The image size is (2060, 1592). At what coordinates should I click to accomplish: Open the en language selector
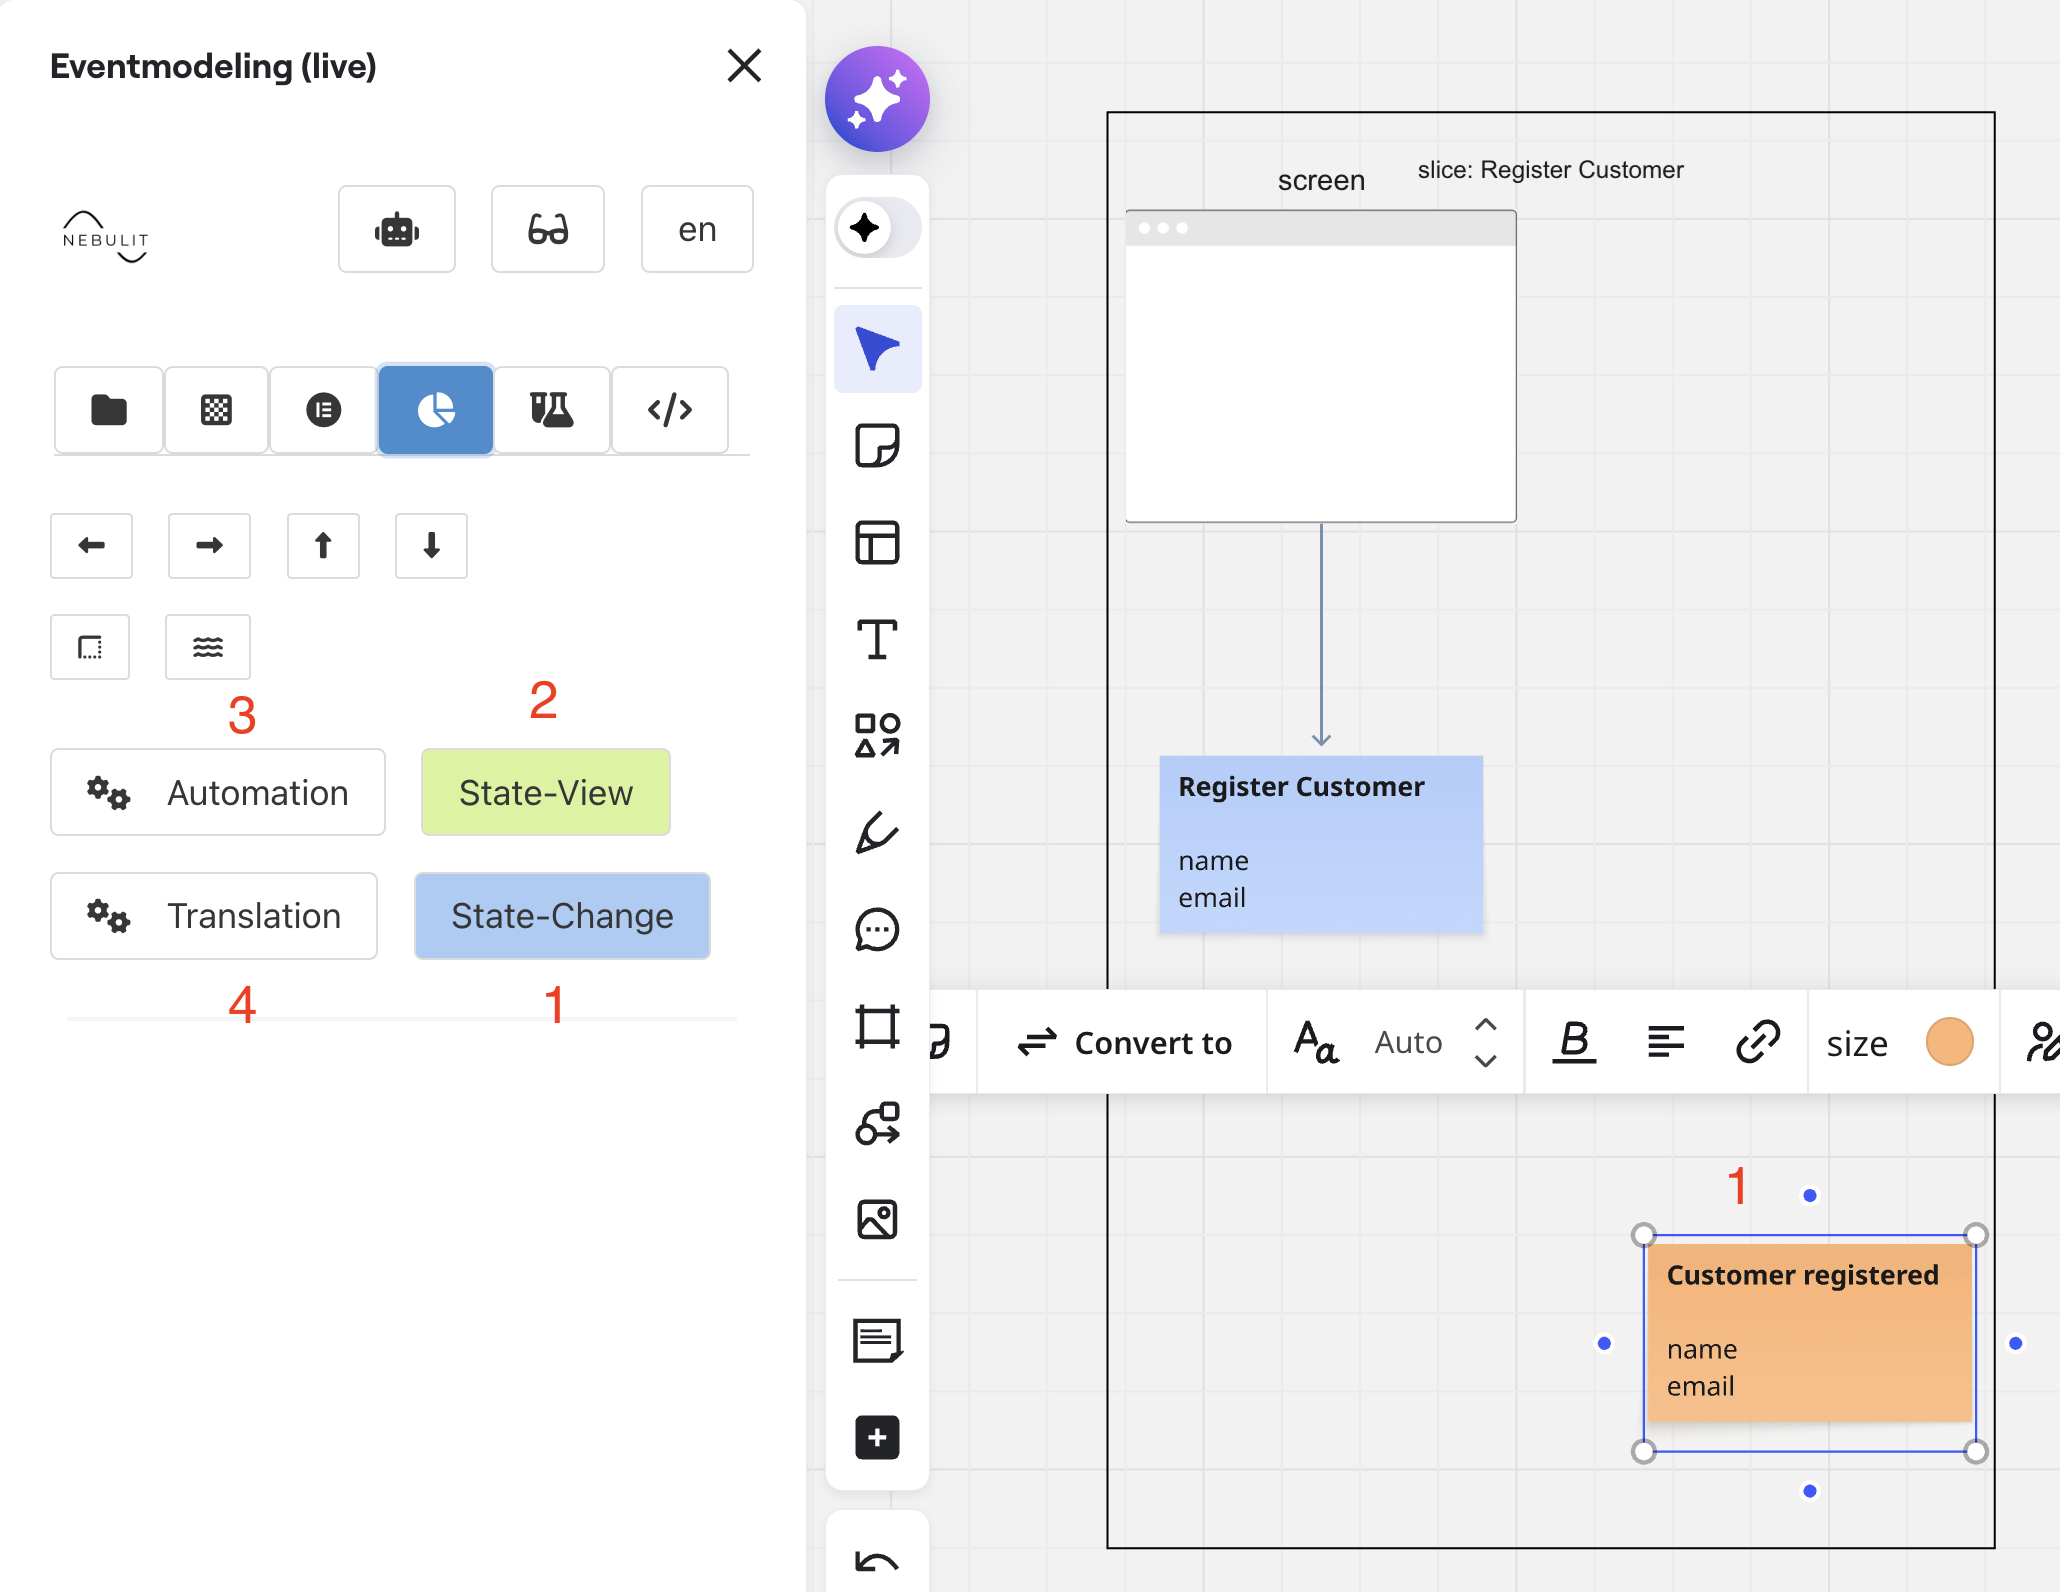(697, 229)
